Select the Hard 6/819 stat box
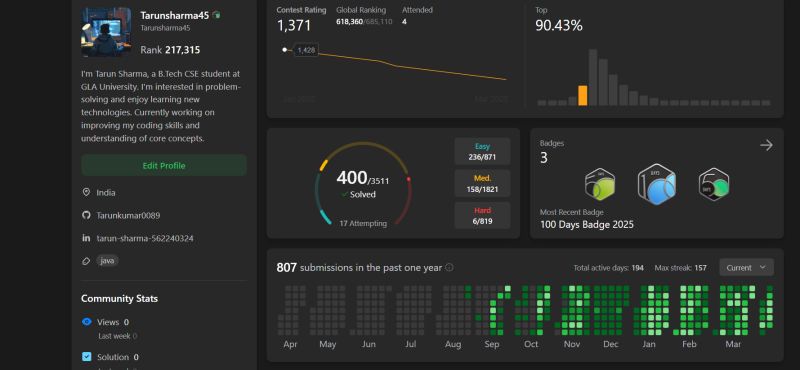Viewport: 800px width, 370px height. click(x=482, y=215)
